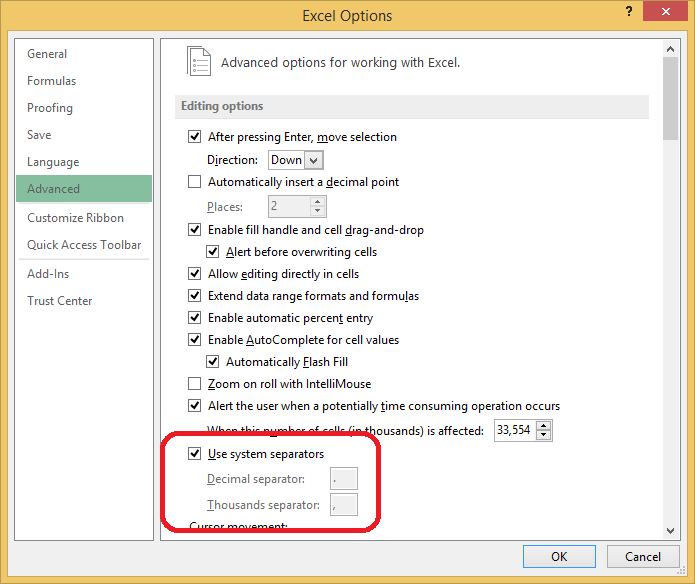Decrease Places value with down arrow
Viewport: 695px width, 584px height.
coord(317,211)
